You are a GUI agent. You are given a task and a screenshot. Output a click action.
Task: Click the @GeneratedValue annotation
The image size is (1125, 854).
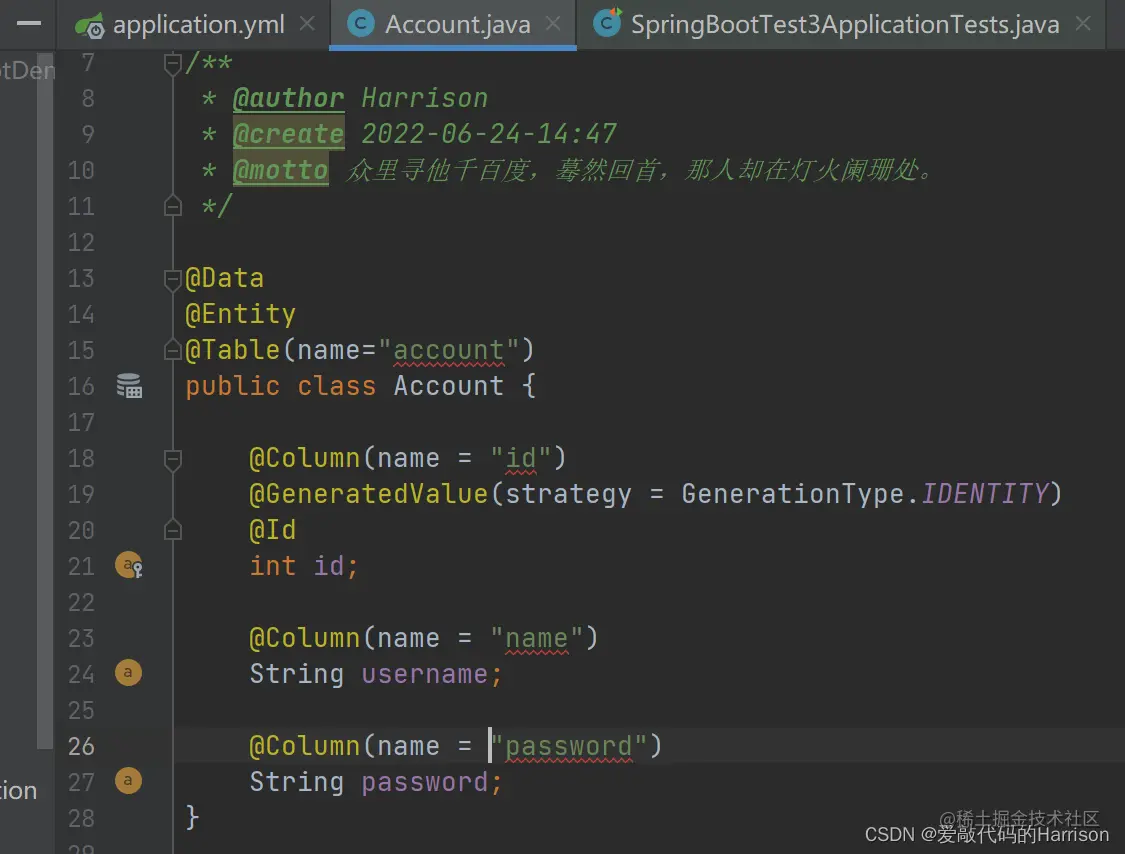[369, 494]
